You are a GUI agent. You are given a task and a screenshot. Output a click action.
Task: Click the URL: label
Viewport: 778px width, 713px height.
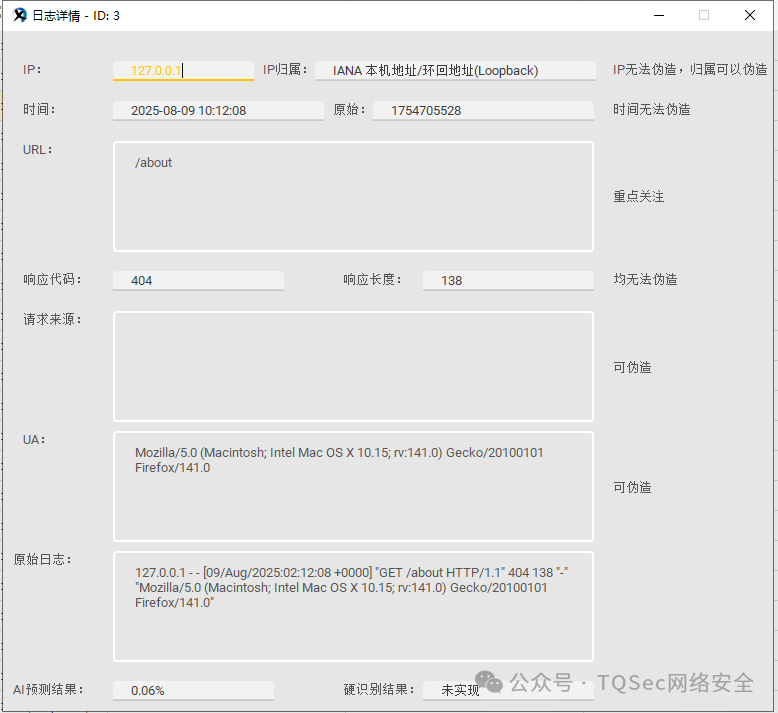pos(38,150)
